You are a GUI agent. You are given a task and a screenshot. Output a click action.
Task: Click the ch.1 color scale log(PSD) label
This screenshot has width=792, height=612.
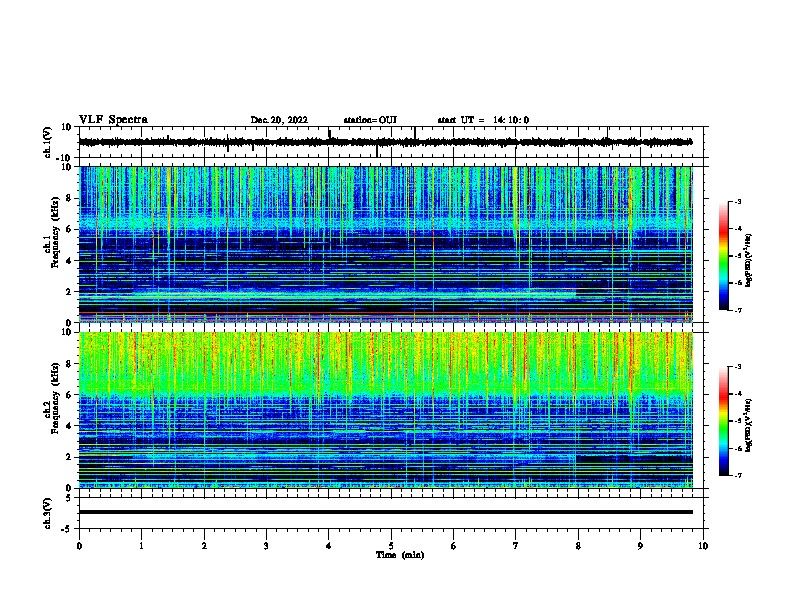[749, 261]
